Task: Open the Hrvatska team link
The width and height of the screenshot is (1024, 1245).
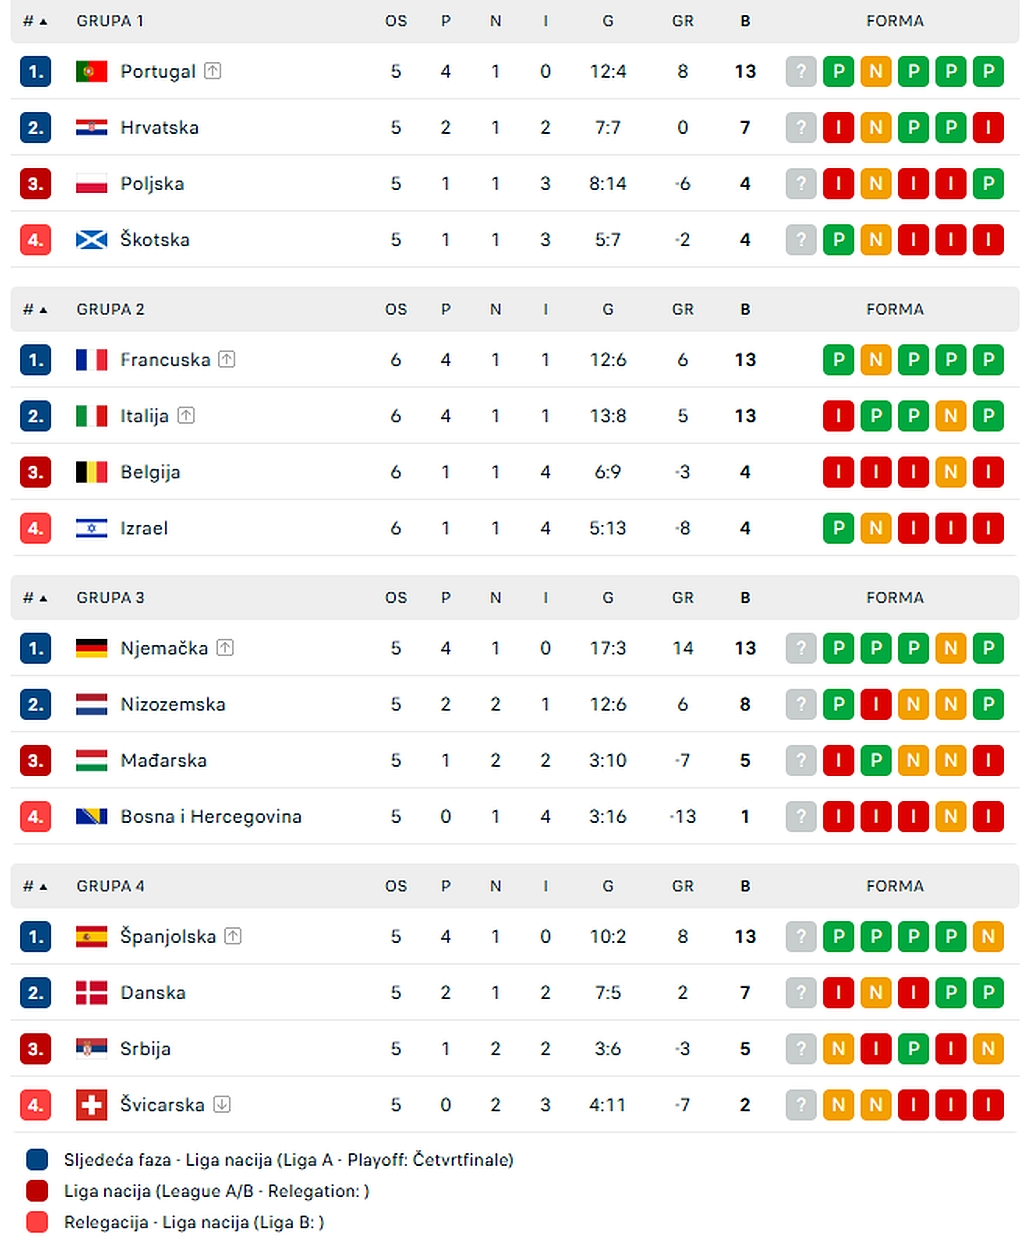Action: (159, 127)
